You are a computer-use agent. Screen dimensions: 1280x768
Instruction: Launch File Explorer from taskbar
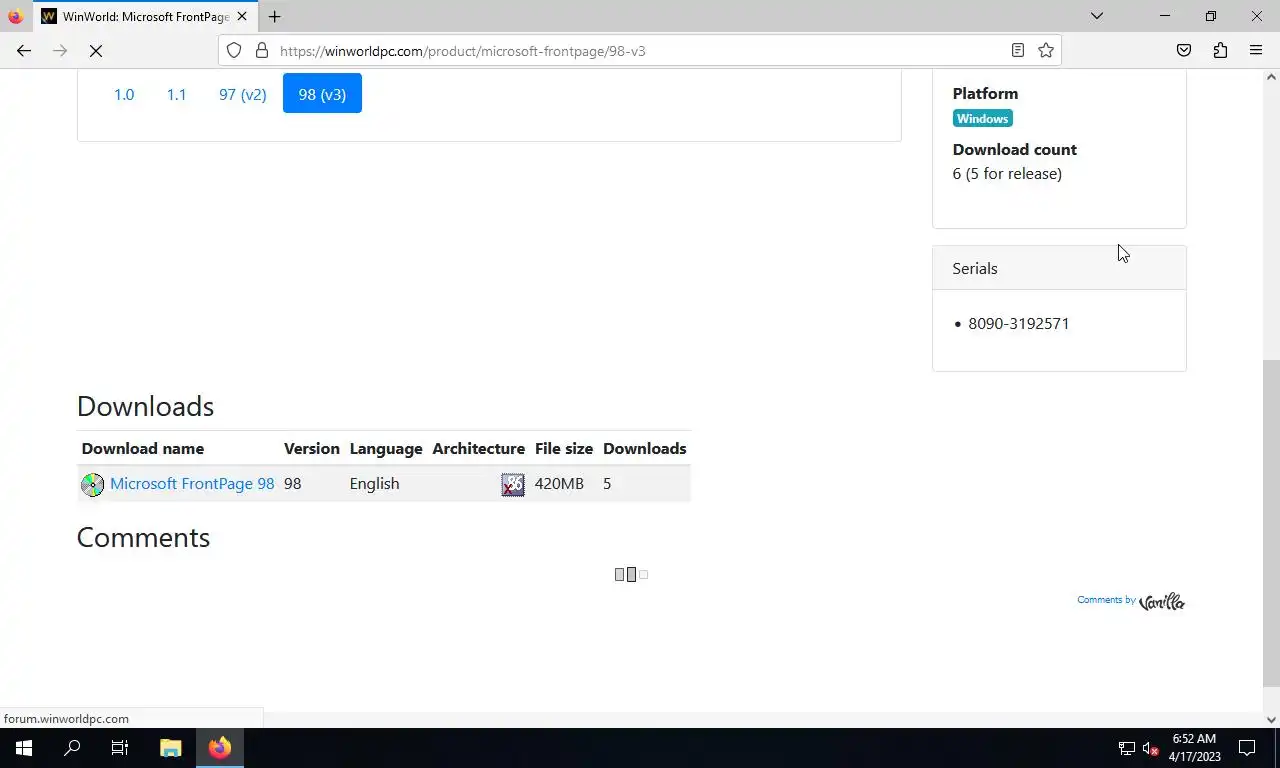point(171,748)
